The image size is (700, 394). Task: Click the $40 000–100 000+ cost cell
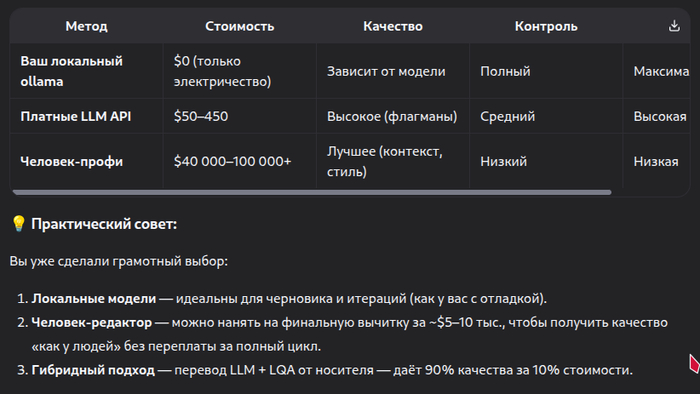[x=232, y=162]
